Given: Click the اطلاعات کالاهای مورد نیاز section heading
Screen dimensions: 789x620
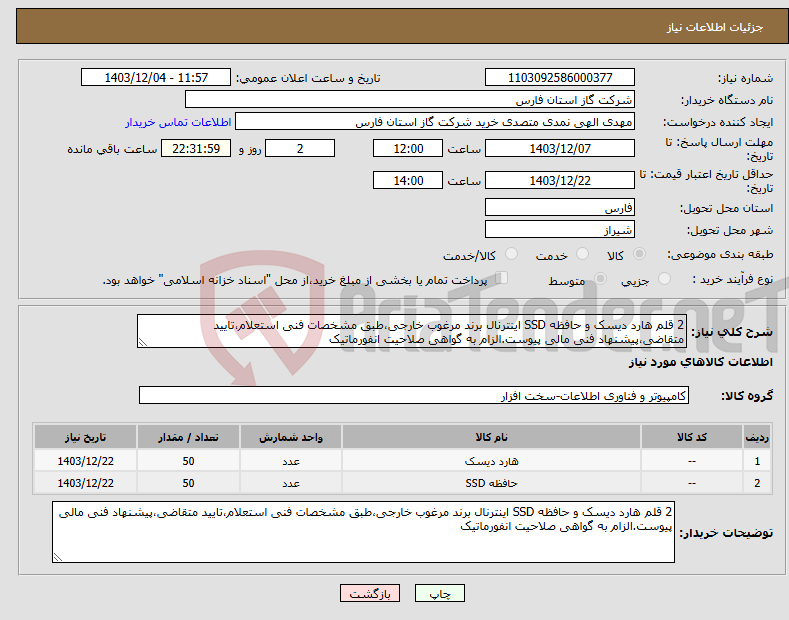Looking at the screenshot, I should point(700,362).
